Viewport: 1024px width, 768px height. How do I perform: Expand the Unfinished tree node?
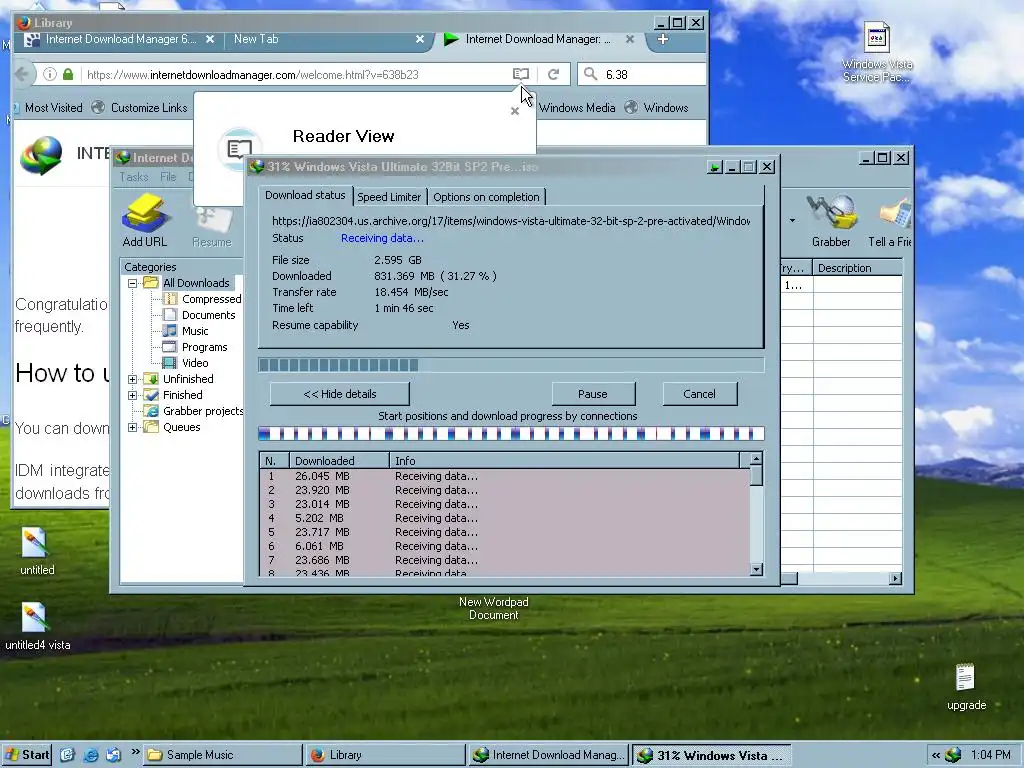[x=133, y=379]
